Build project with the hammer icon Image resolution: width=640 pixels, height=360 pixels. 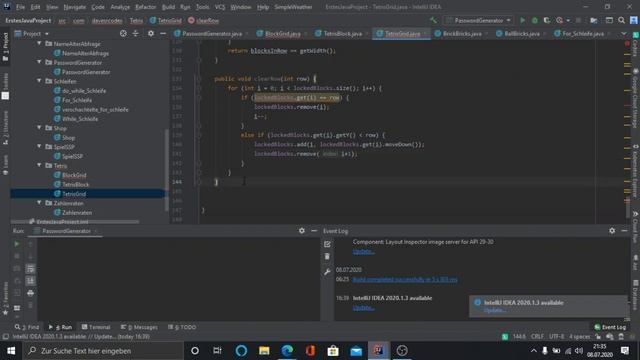click(x=433, y=20)
